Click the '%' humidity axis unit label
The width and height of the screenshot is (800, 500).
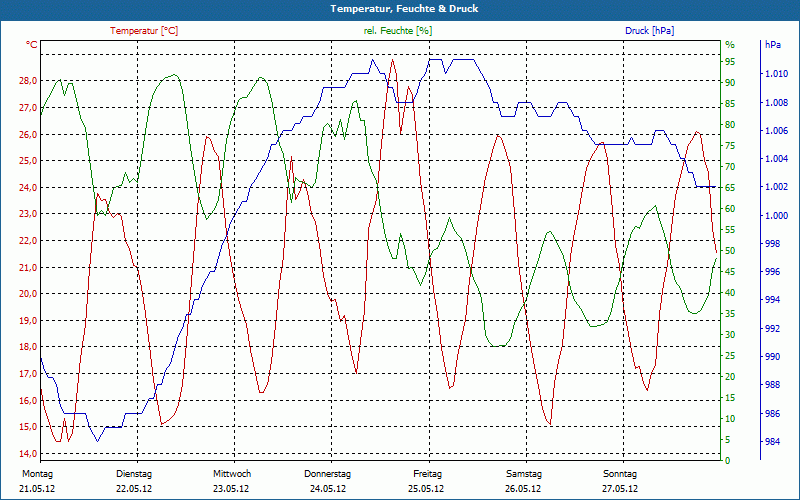[x=730, y=45]
